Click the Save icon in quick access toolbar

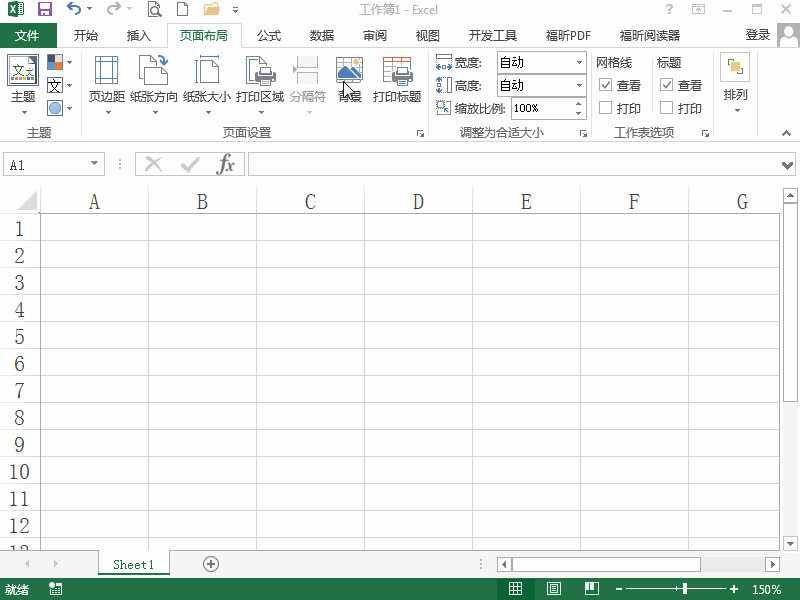[45, 9]
